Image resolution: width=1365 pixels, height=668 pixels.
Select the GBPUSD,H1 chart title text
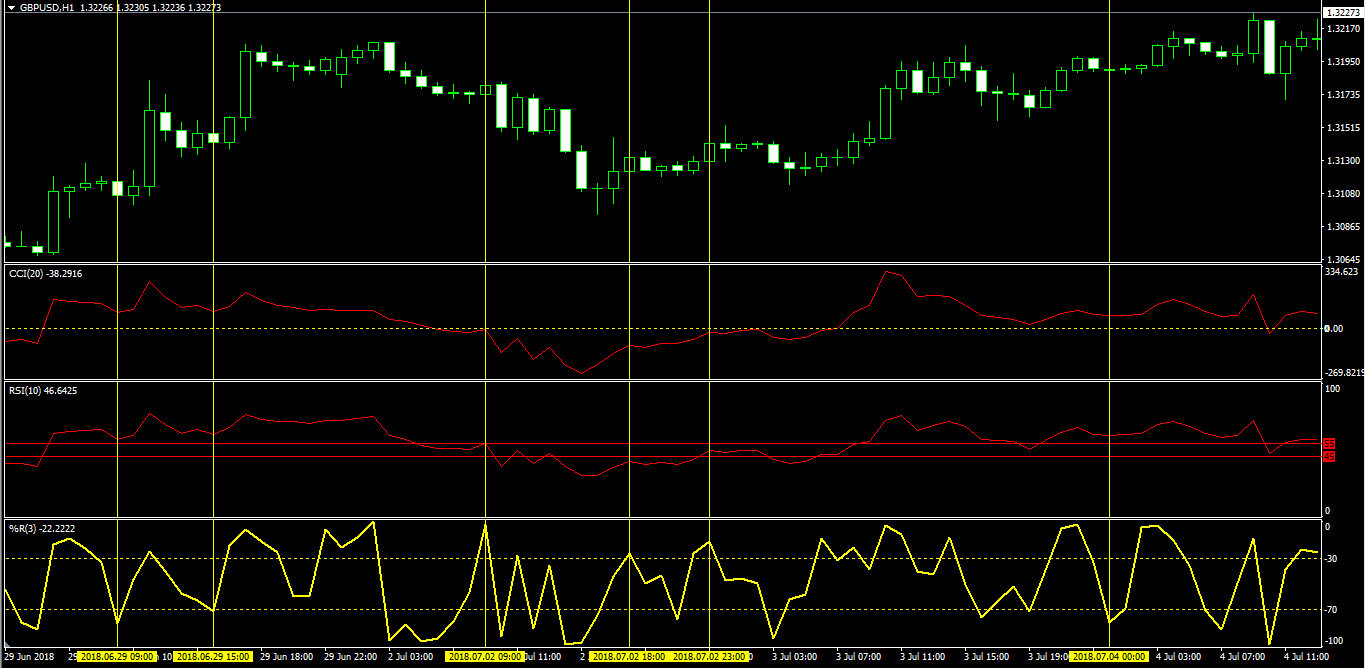tap(46, 7)
